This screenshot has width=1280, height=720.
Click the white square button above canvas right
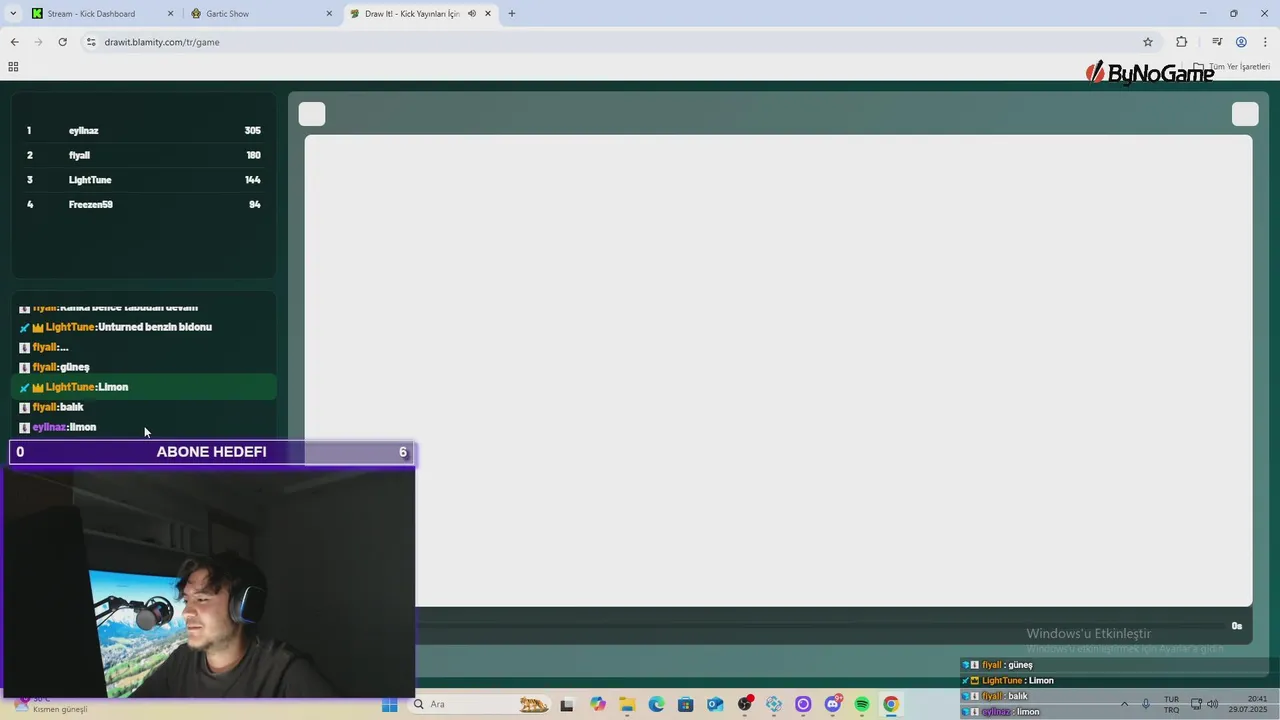coord(1245,114)
